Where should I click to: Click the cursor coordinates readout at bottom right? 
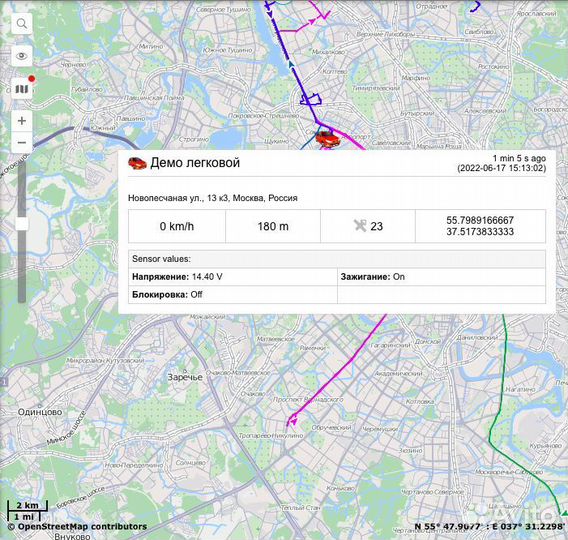click(x=490, y=526)
